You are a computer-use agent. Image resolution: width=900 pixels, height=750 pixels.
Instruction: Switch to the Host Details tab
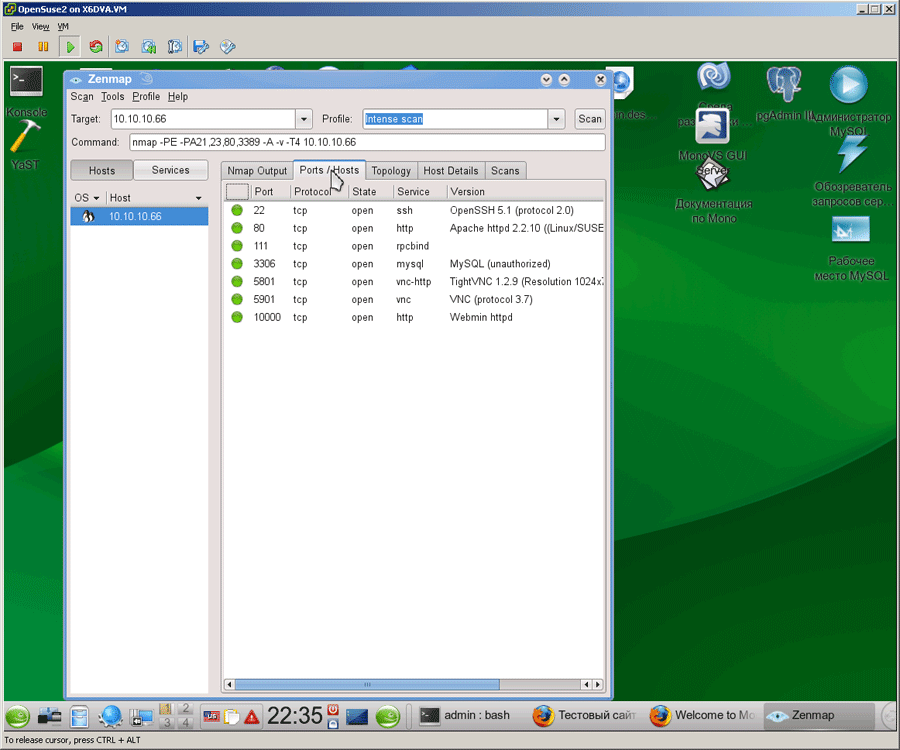pyautogui.click(x=451, y=170)
